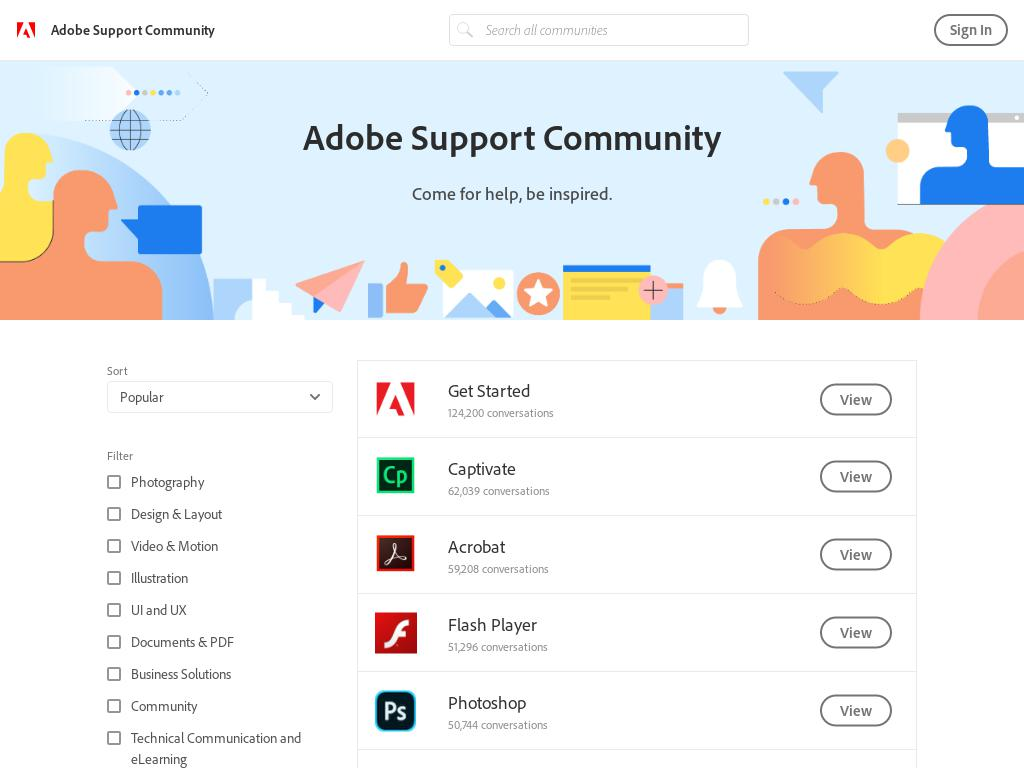The image size is (1024, 768).
Task: Open the Acrobat title link
Action: tap(476, 547)
